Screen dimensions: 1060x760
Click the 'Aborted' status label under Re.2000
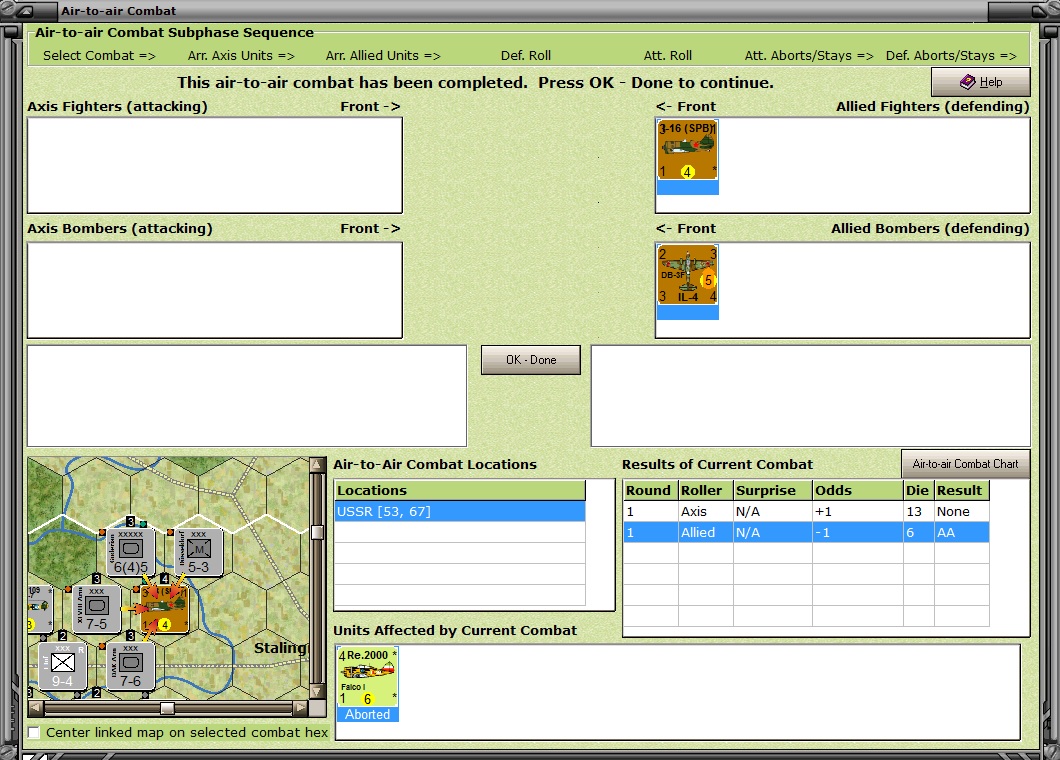[368, 715]
